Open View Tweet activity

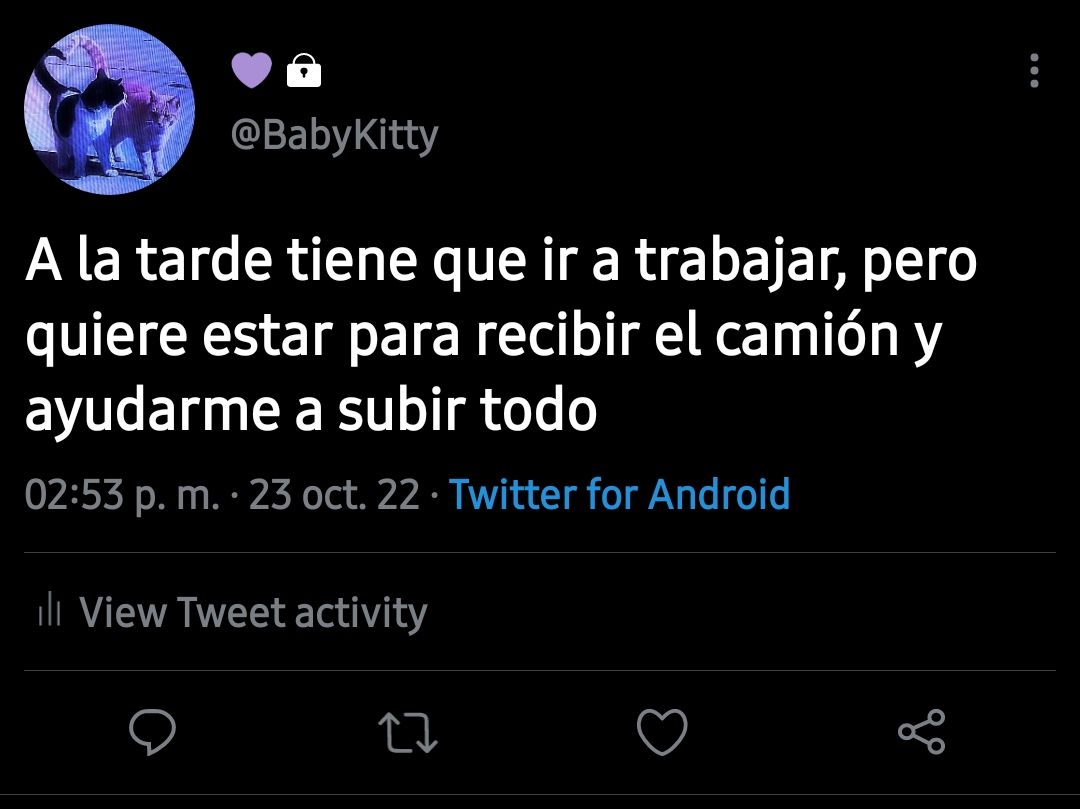pyautogui.click(x=233, y=611)
